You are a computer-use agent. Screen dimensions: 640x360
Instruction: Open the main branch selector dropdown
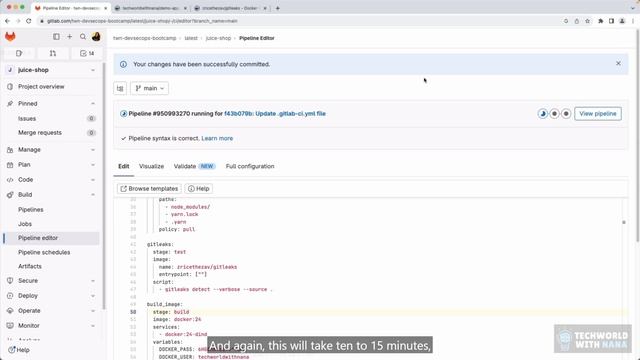pos(149,88)
